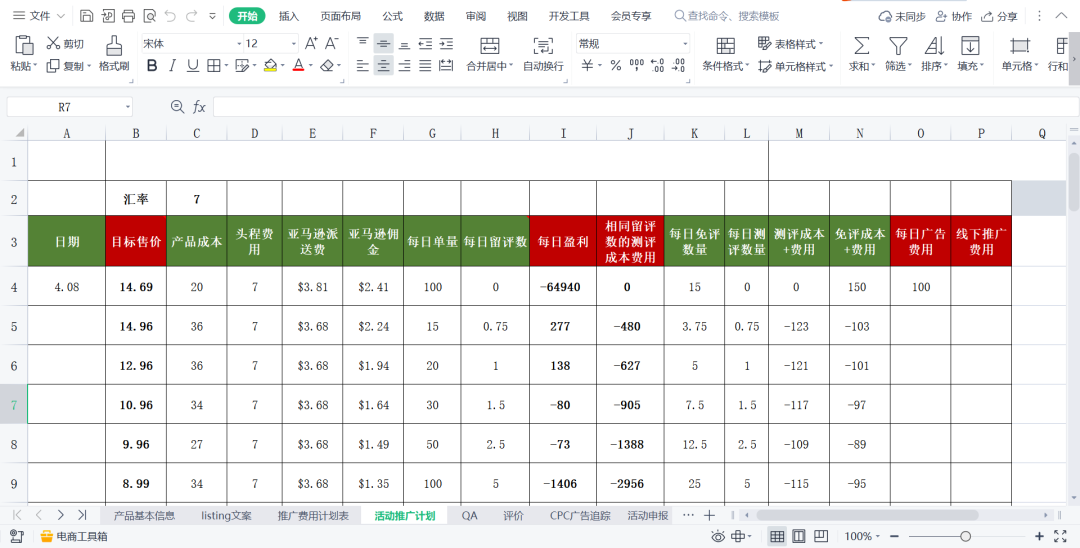Open the 推广费用计划表 sheet tab
This screenshot has height=548, width=1080.
click(x=314, y=516)
